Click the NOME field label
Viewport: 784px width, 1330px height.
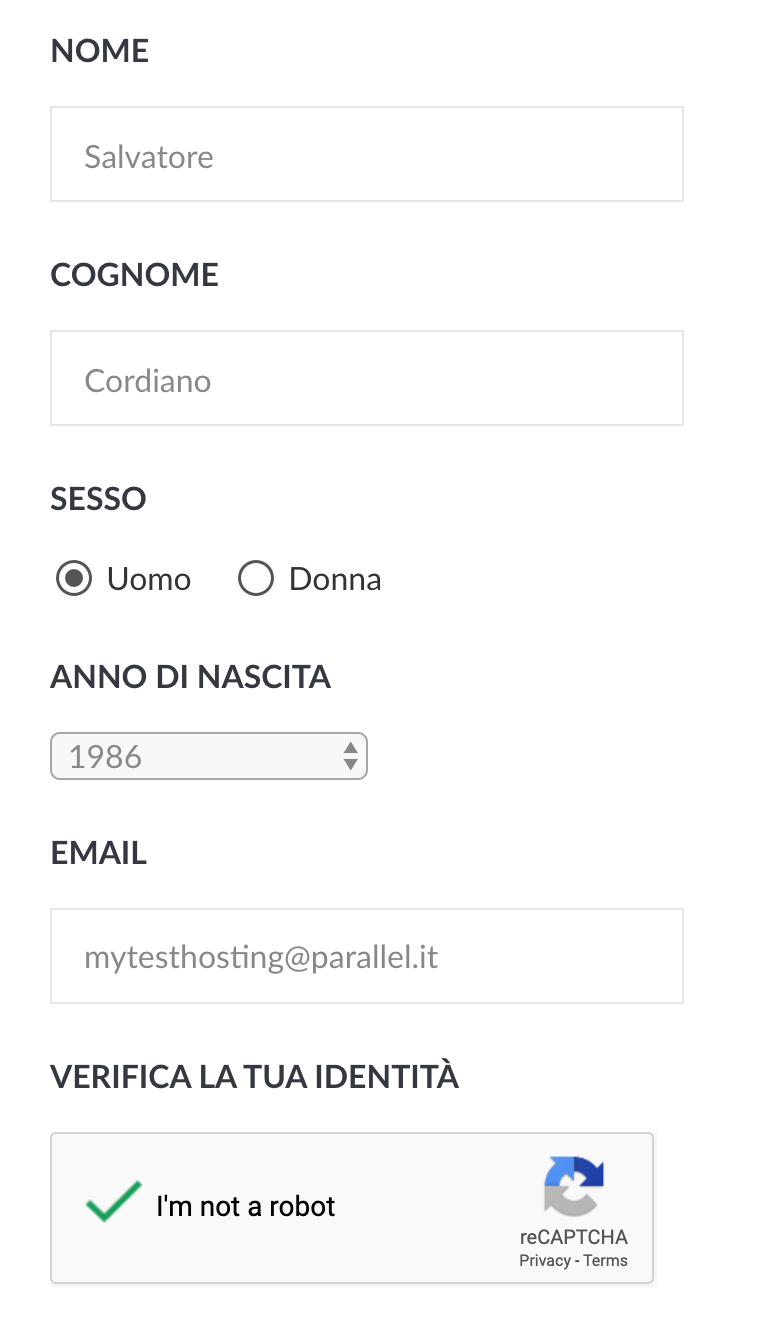tap(100, 51)
